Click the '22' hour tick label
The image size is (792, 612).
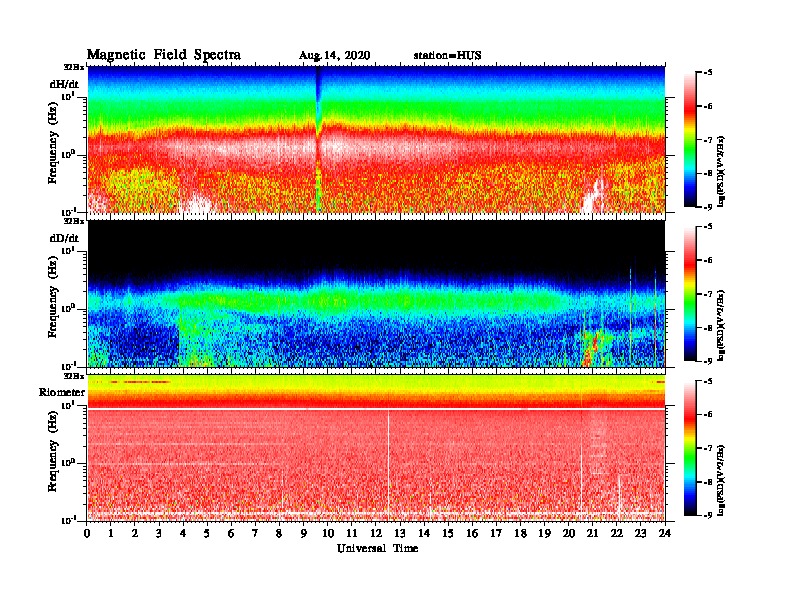point(617,534)
